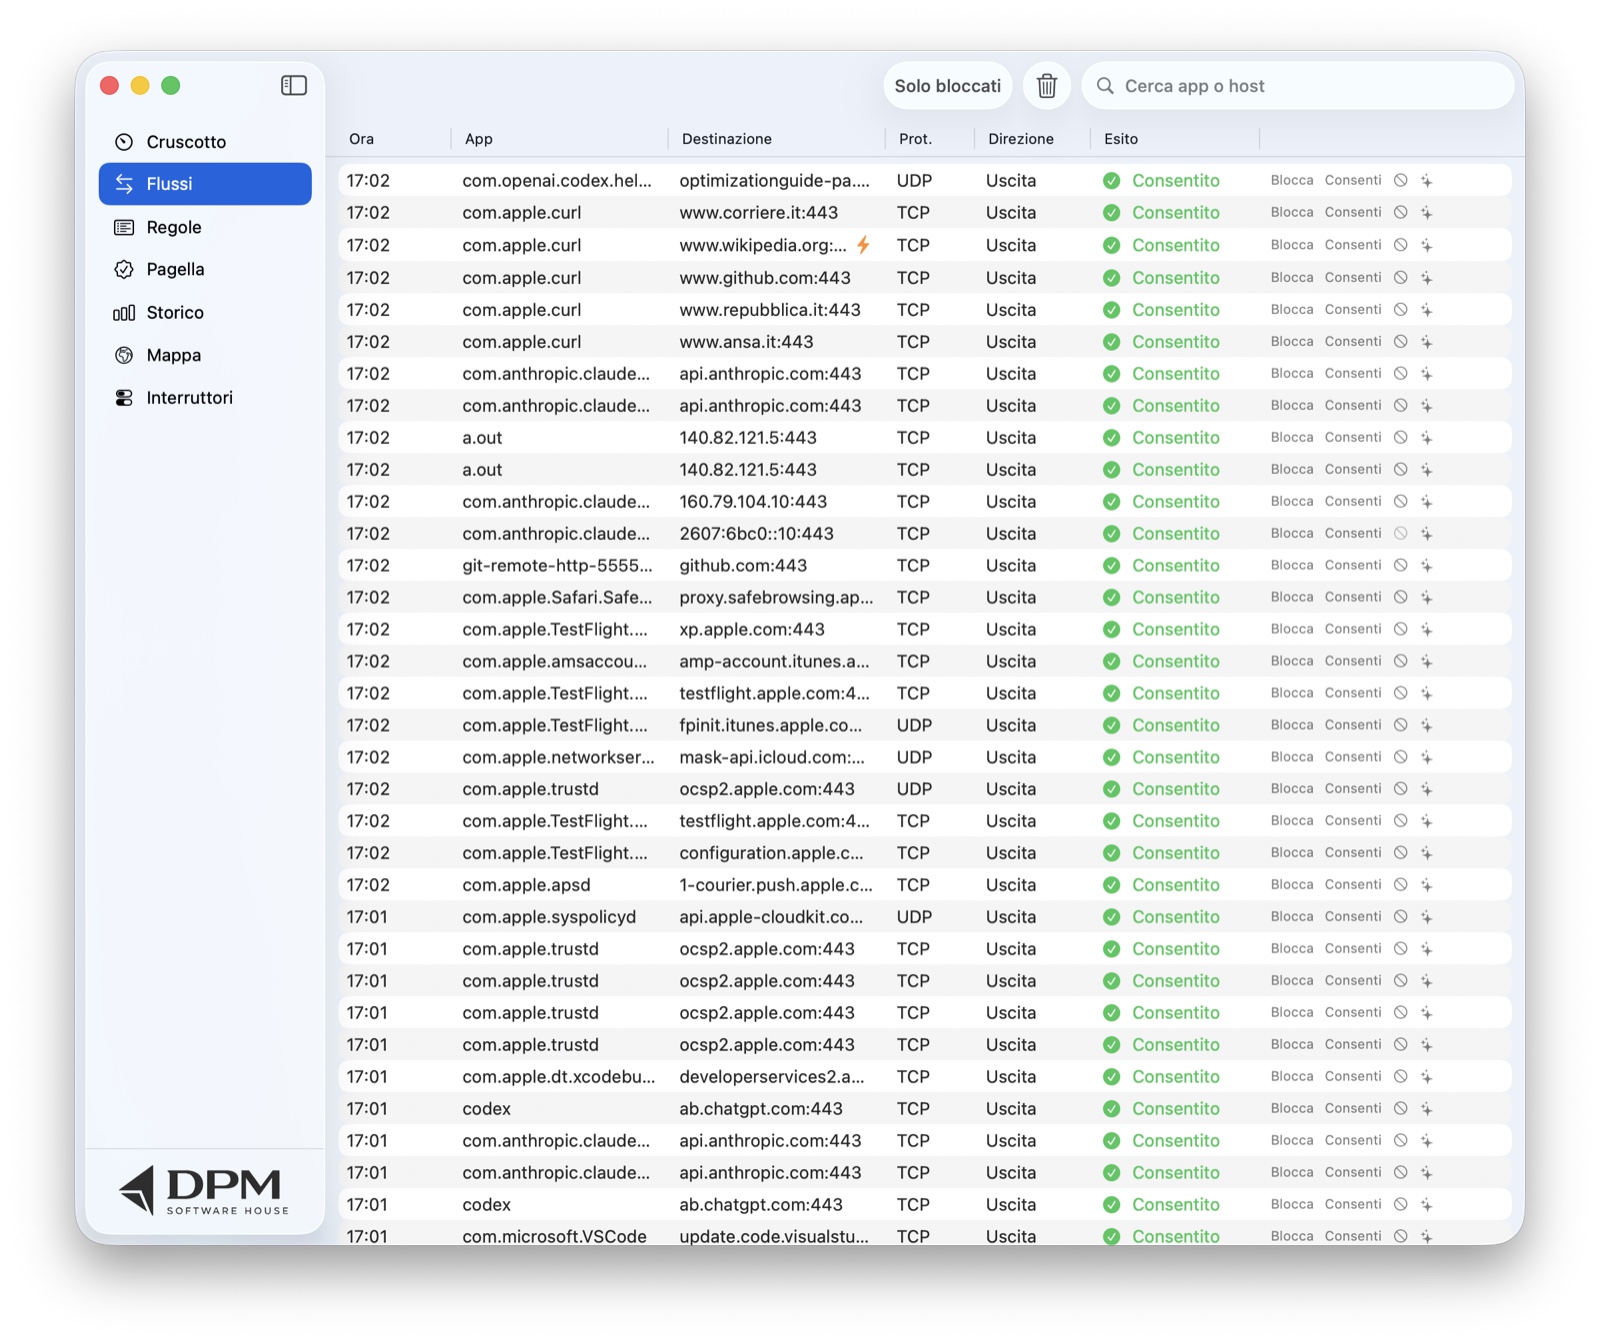Click the trash icon to clear flows

click(1047, 86)
